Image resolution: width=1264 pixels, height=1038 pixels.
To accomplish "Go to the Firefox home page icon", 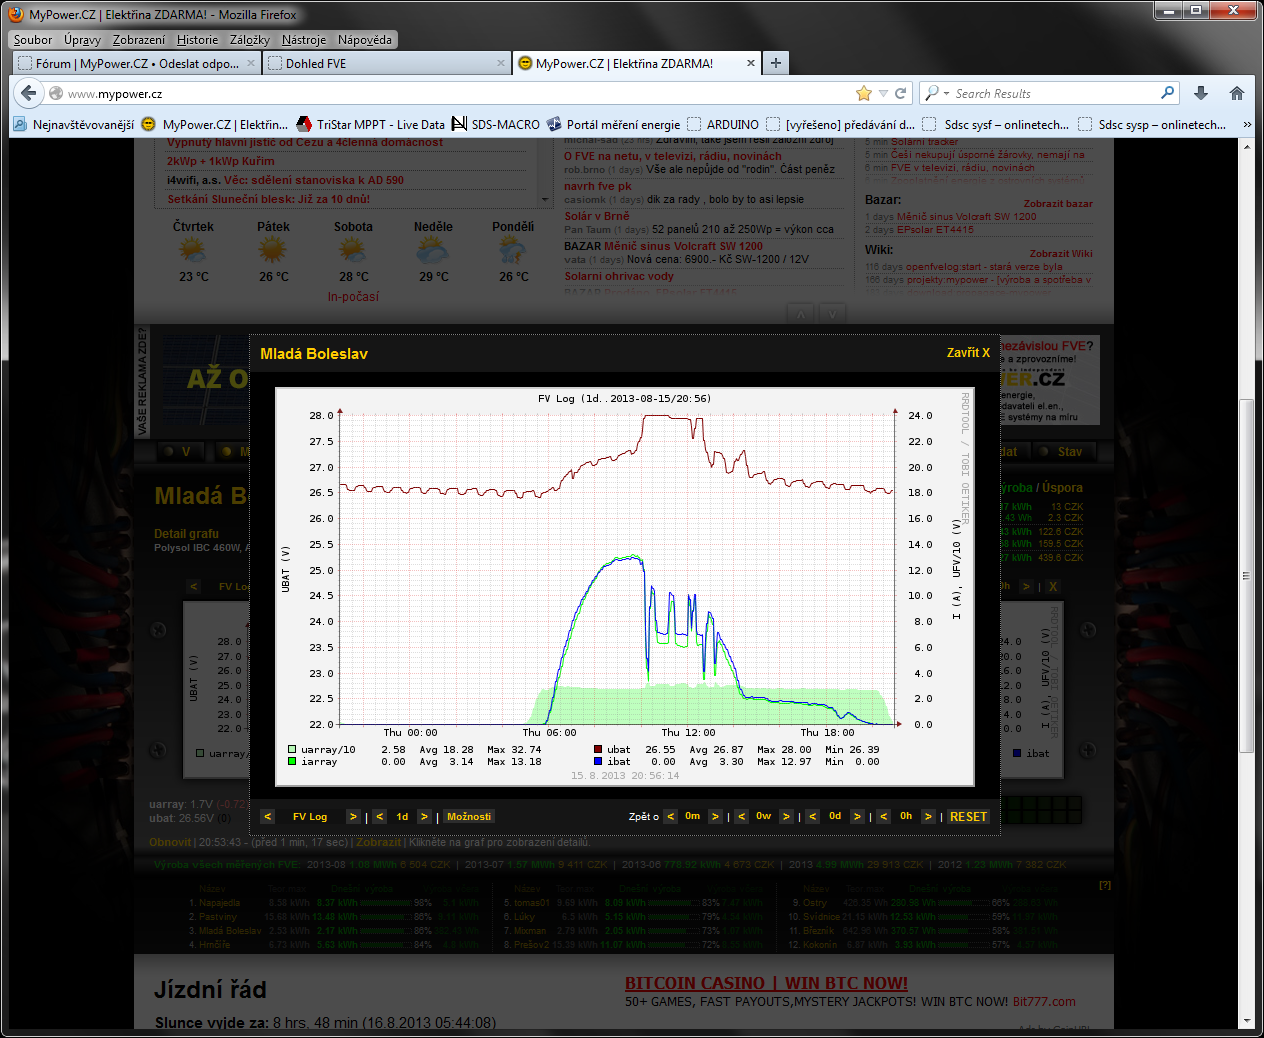I will click(1237, 93).
